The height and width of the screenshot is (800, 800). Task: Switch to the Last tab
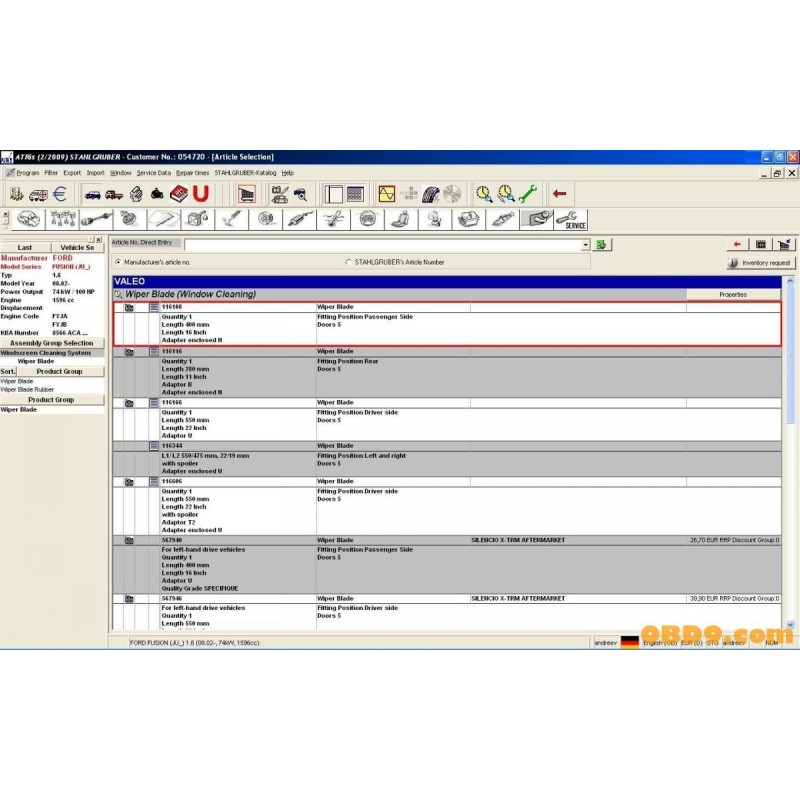tap(24, 247)
